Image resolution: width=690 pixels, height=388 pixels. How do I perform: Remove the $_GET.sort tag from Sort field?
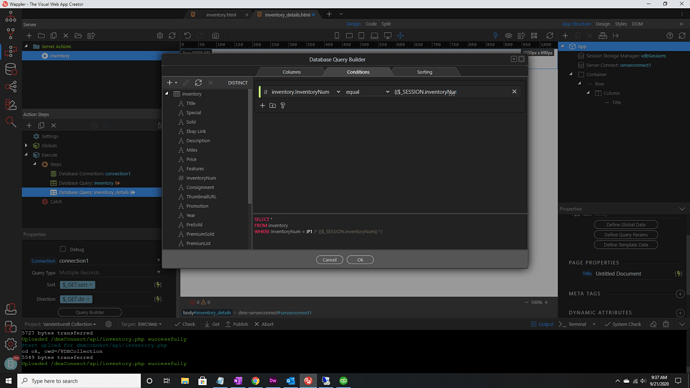point(91,285)
